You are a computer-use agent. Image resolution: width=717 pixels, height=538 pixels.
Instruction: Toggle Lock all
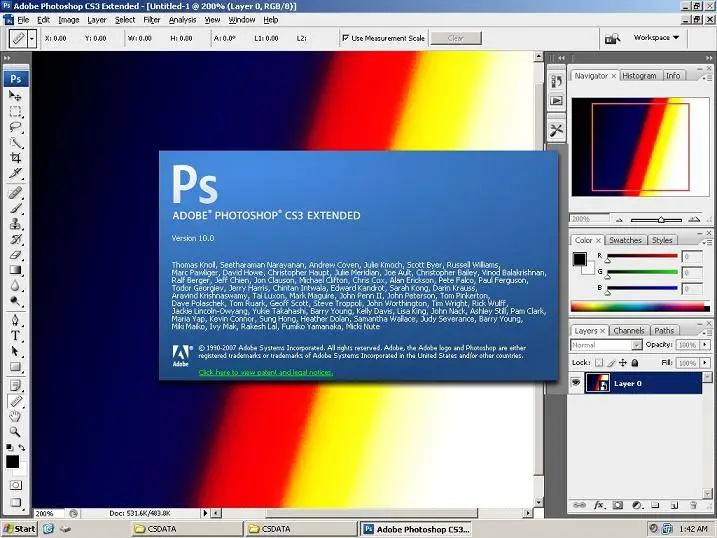click(x=635, y=363)
